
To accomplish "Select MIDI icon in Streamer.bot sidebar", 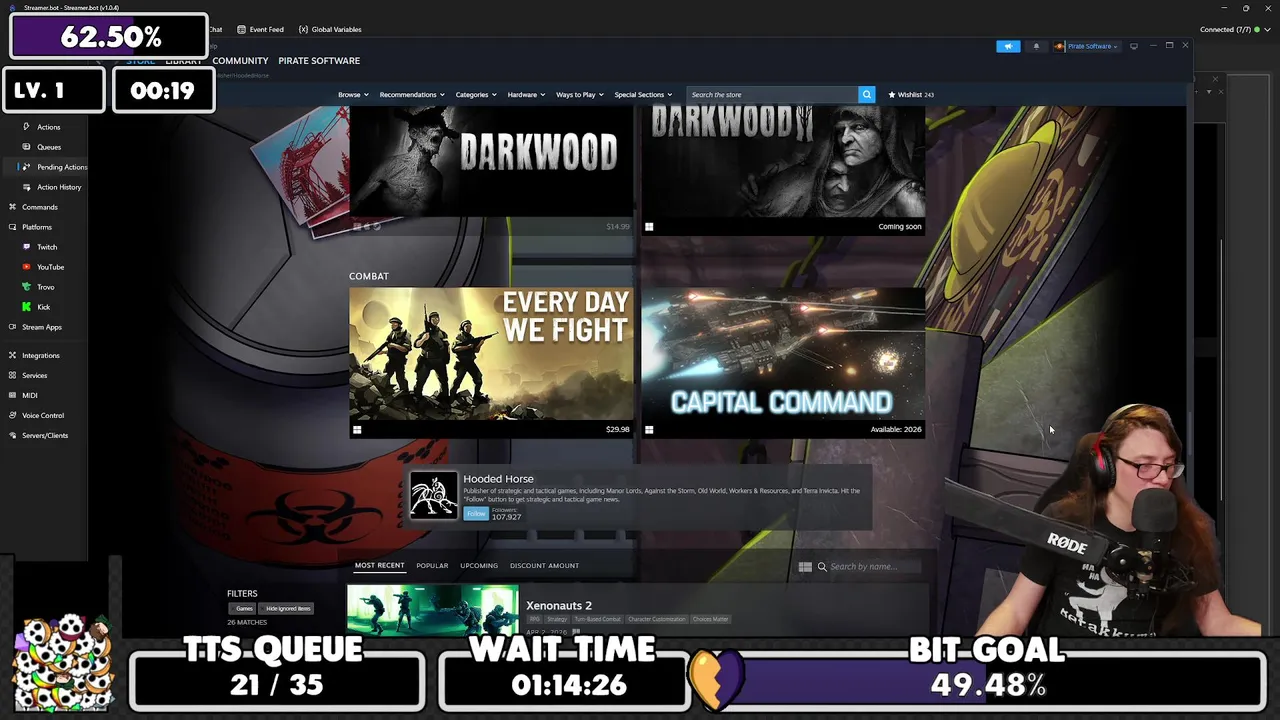I will click(12, 395).
